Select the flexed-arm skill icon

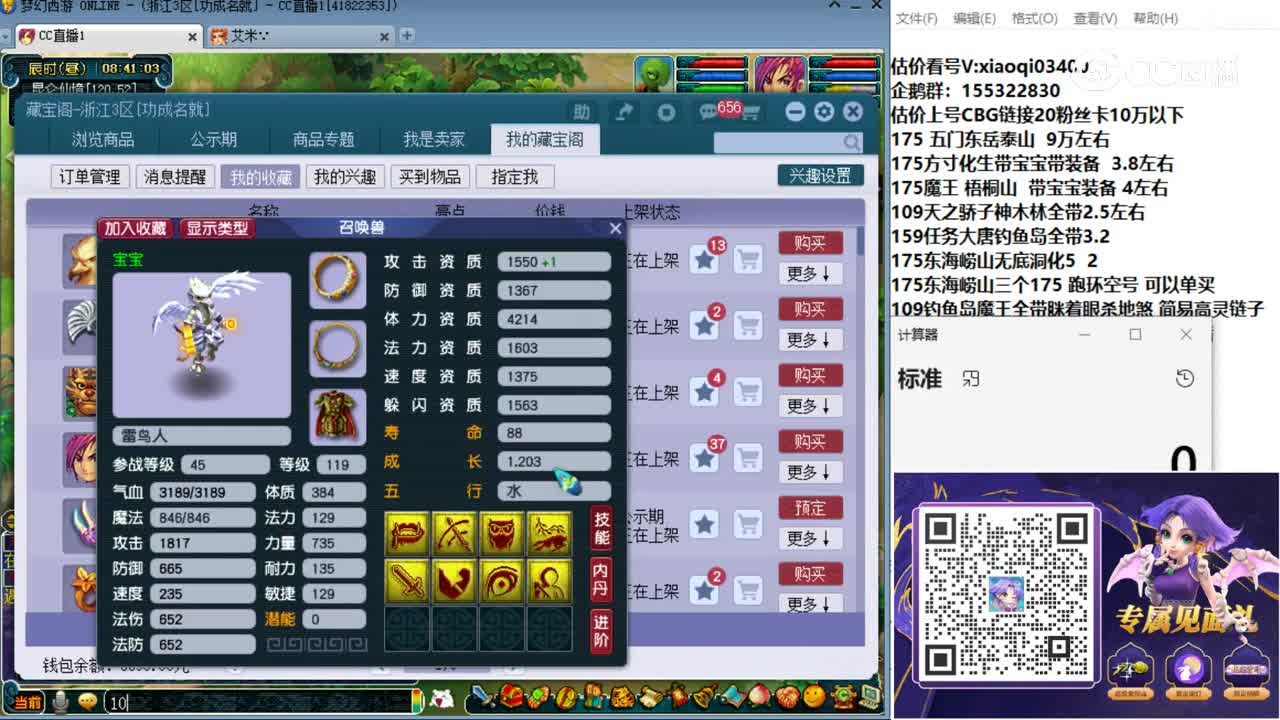point(455,581)
